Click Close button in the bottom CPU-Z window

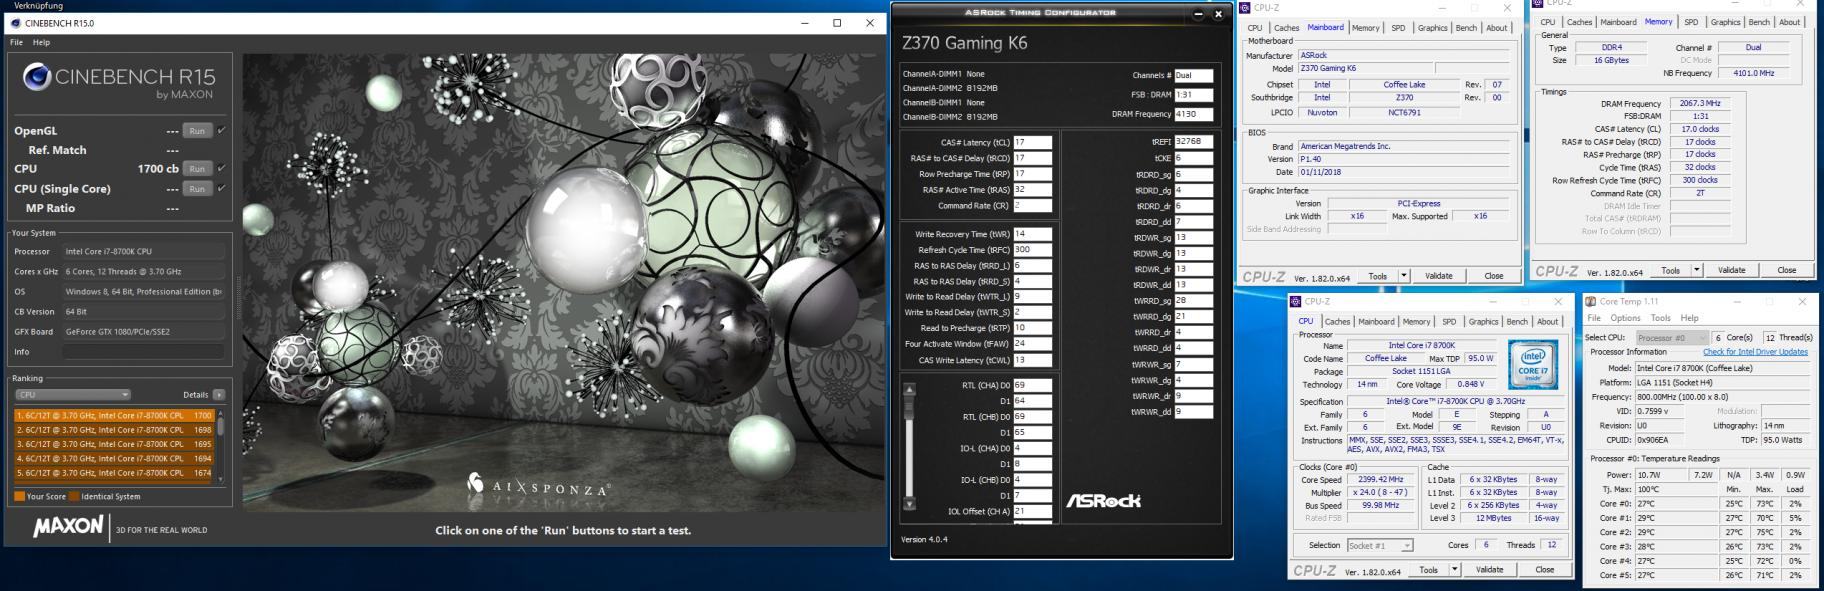point(1545,570)
